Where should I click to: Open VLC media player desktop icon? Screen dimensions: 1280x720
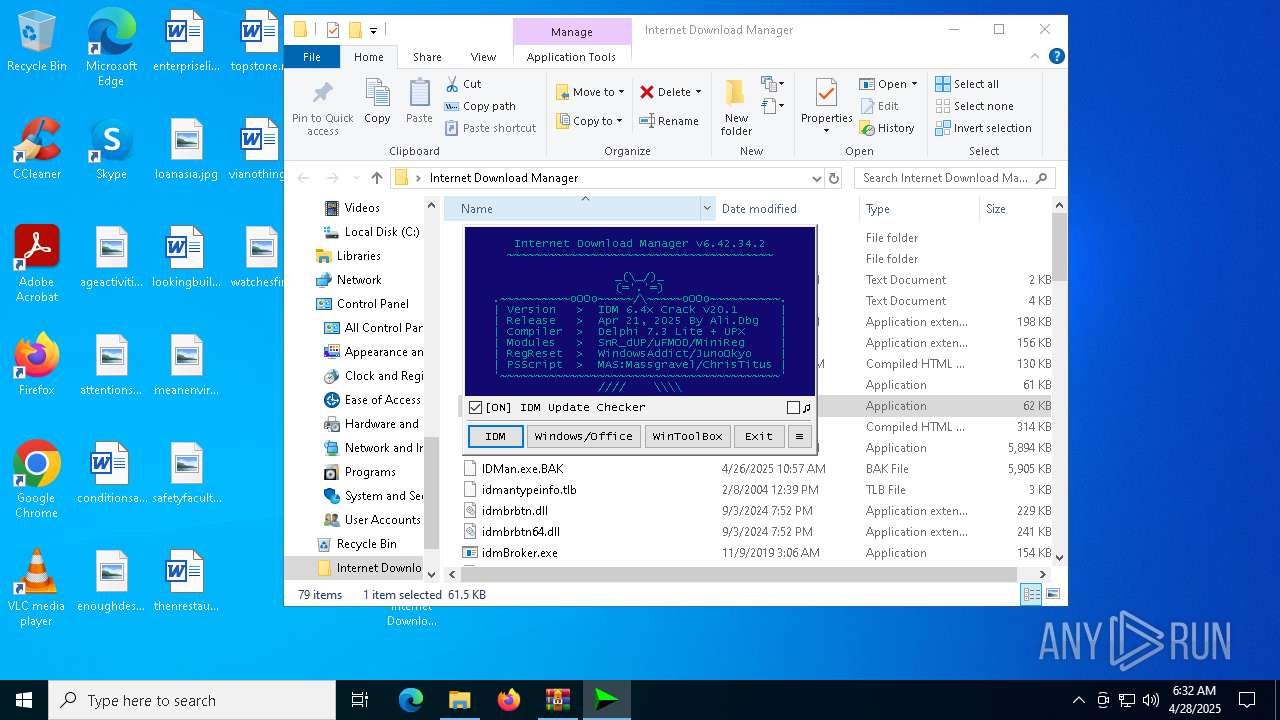[36, 587]
